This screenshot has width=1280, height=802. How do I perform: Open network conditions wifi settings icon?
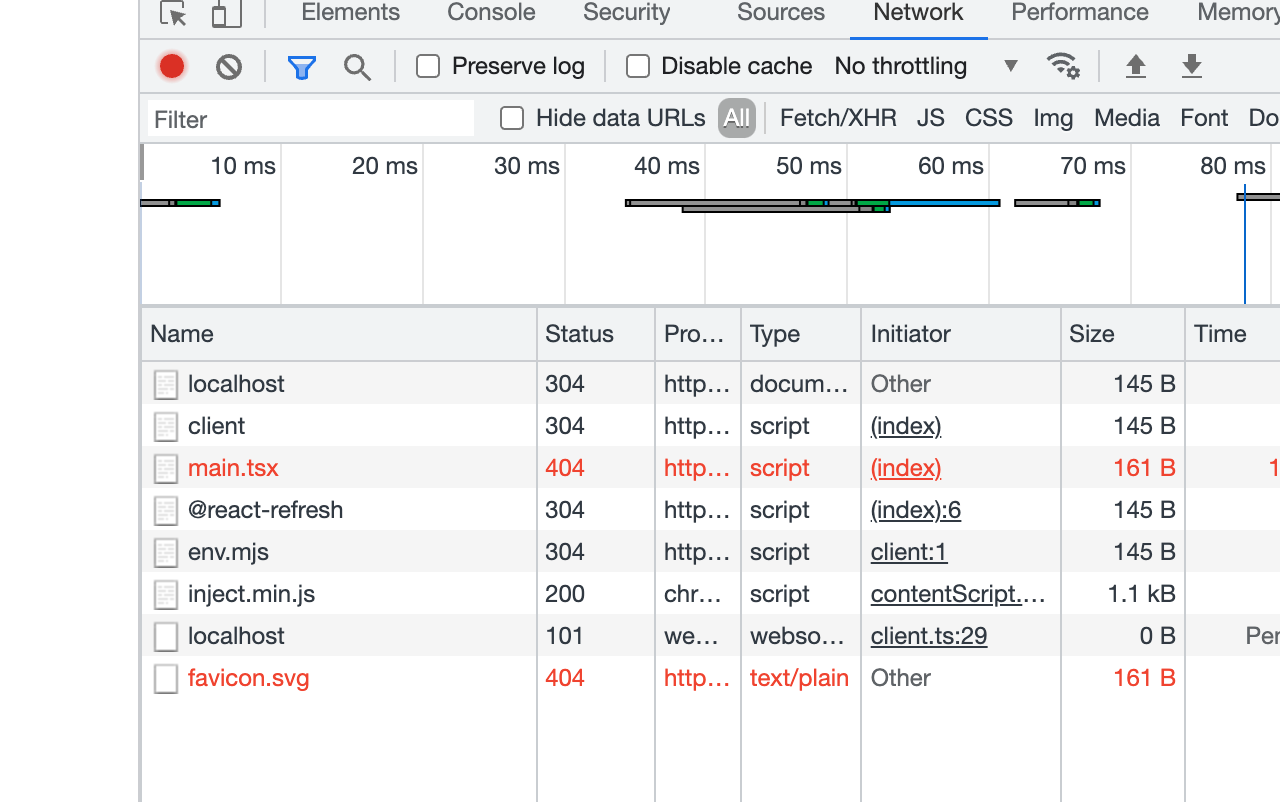pos(1062,66)
